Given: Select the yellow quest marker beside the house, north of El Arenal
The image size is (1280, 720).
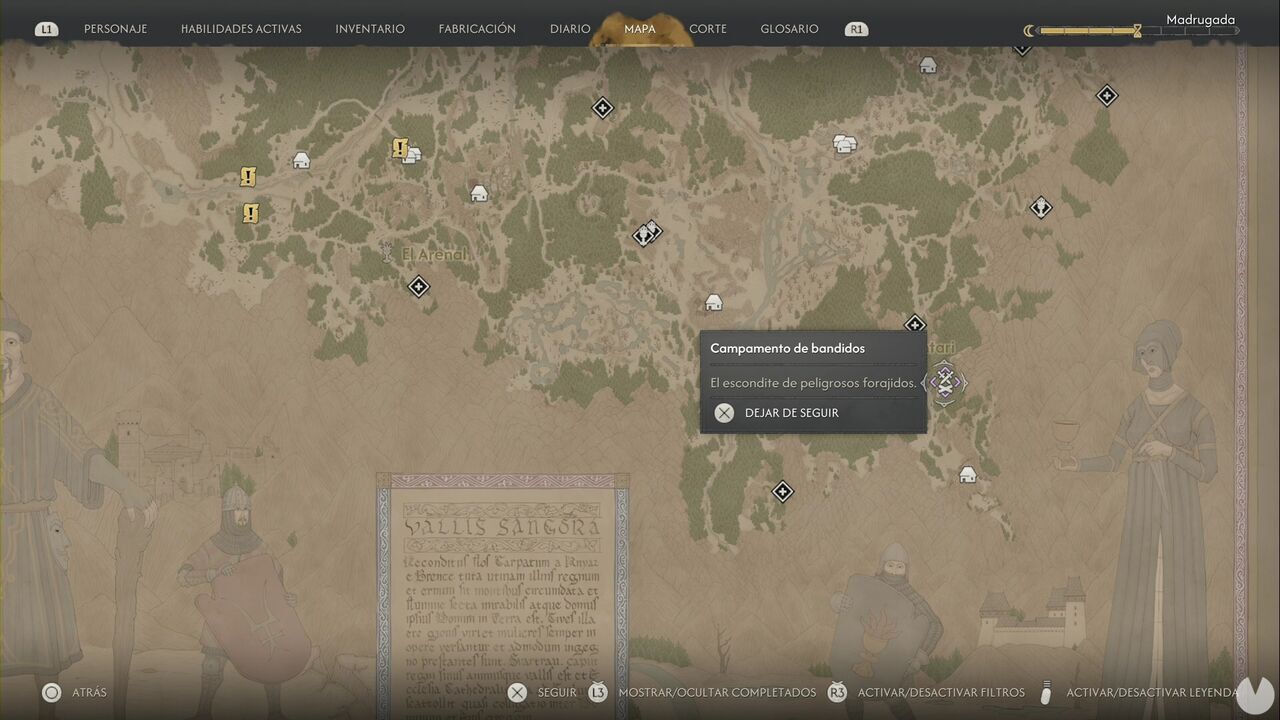Looking at the screenshot, I should pos(400,149).
